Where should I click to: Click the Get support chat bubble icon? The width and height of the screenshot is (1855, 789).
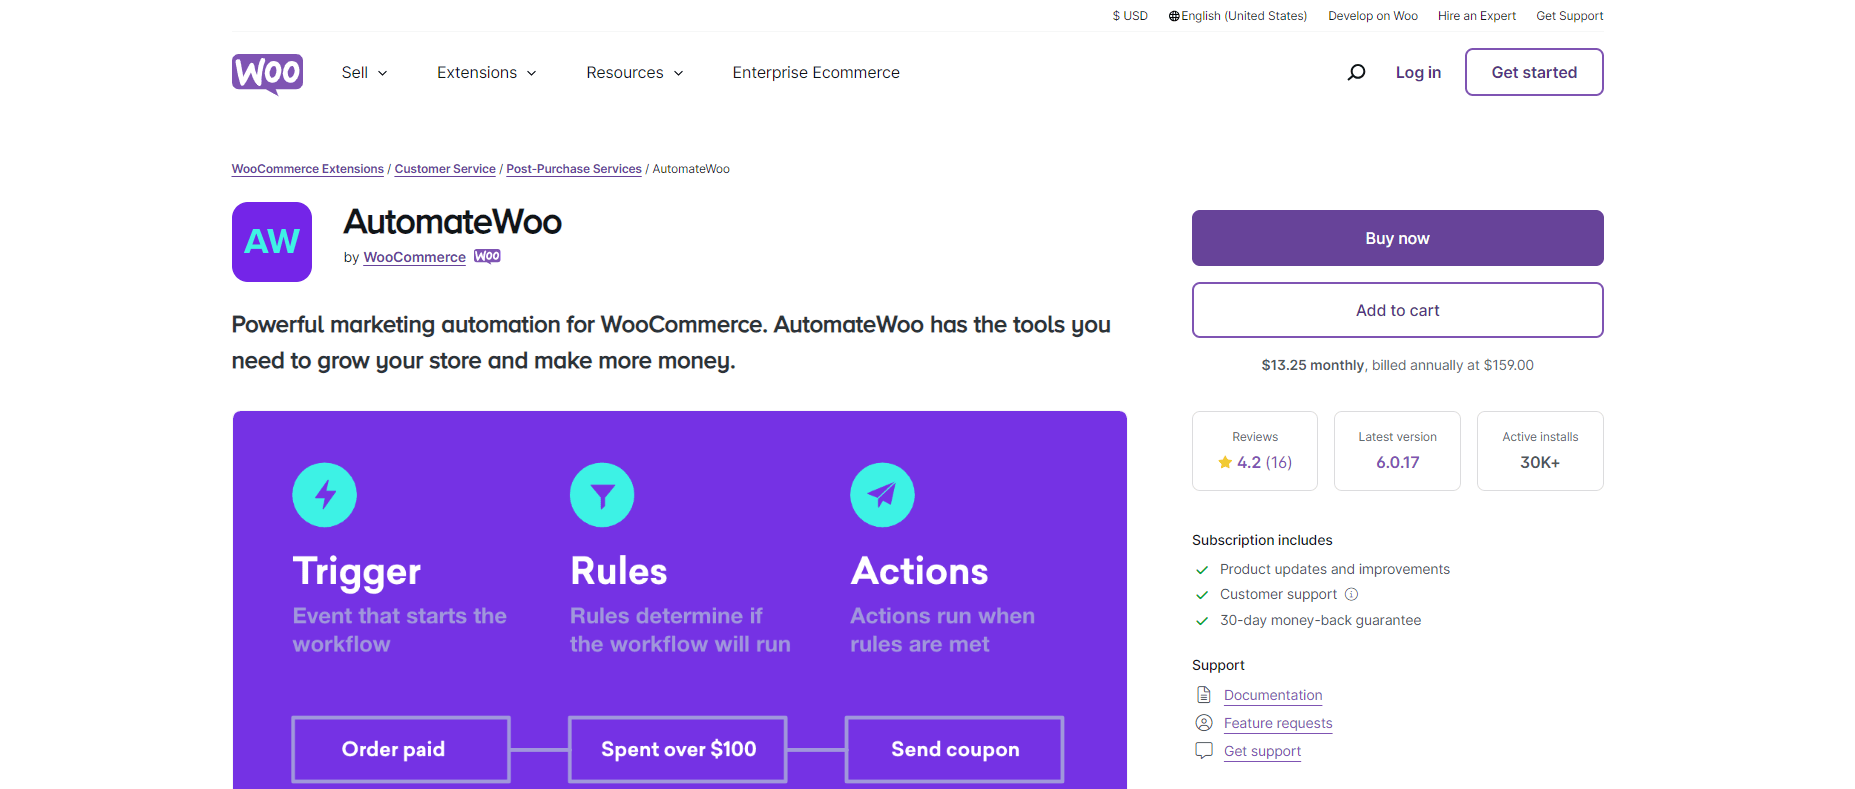(1203, 750)
